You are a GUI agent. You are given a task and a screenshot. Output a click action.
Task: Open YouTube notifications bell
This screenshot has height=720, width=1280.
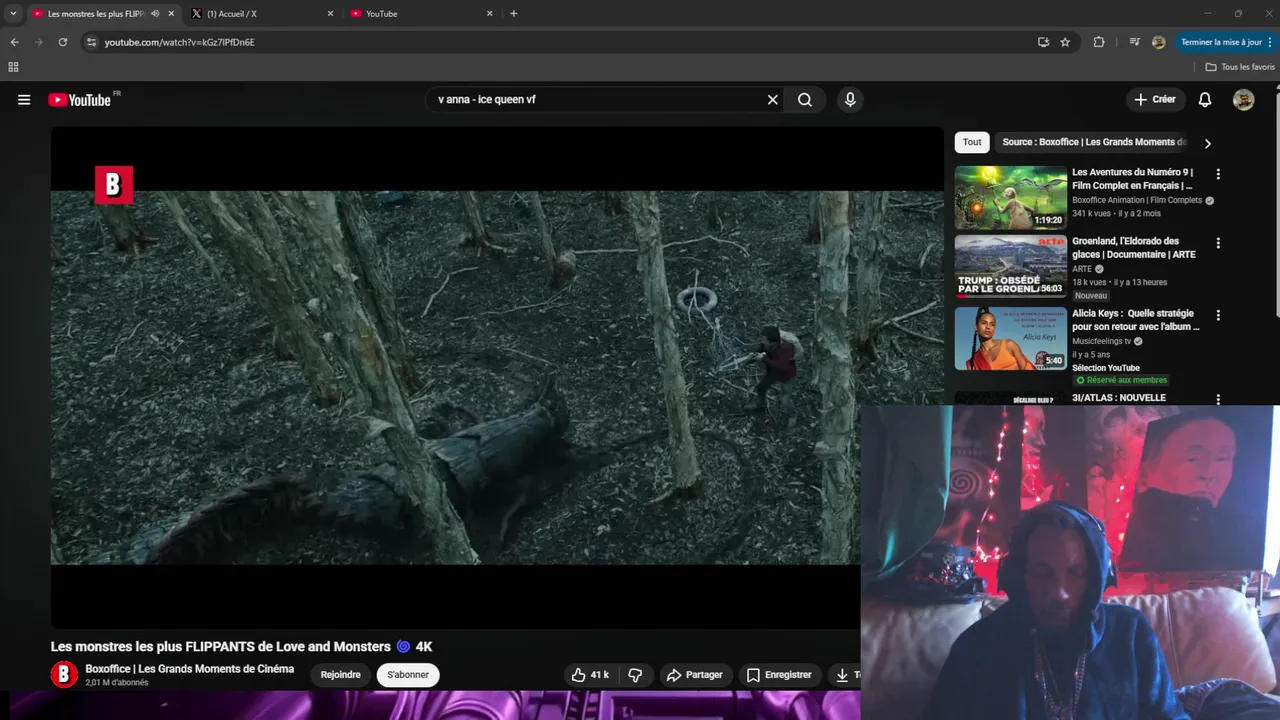coord(1205,100)
